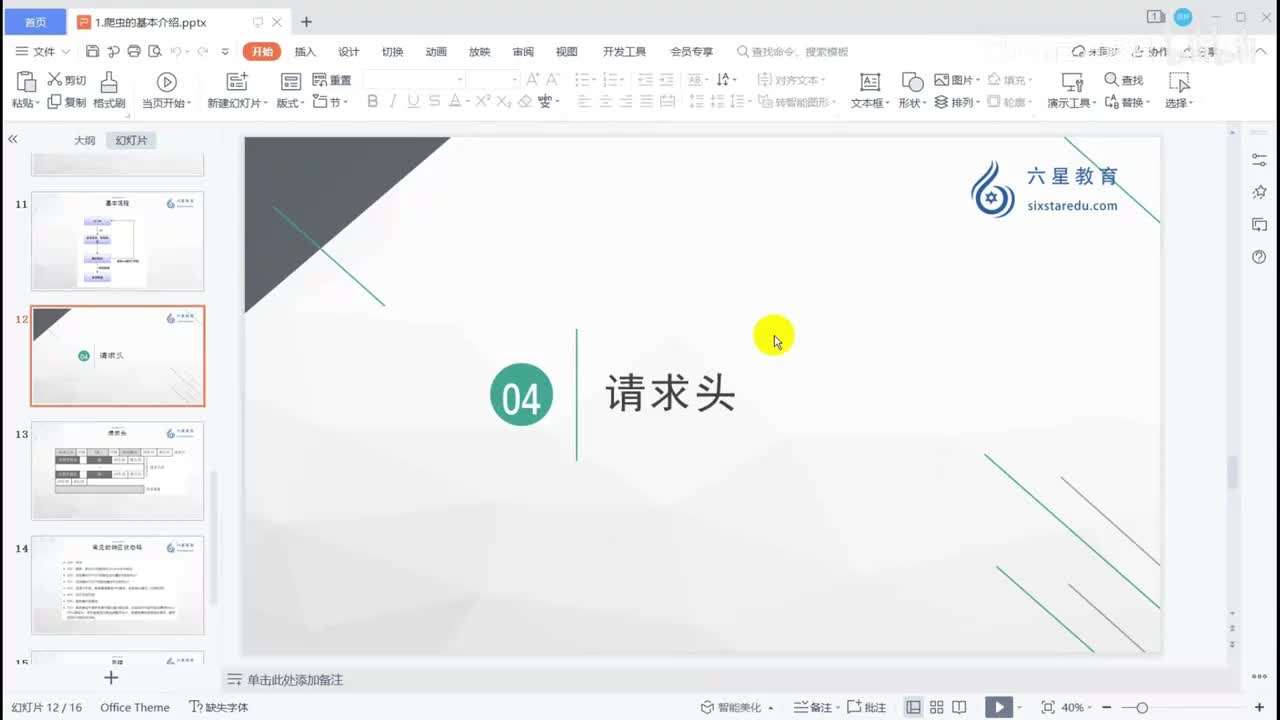Click the zoom slider handle
The width and height of the screenshot is (1280, 720).
[x=1142, y=707]
